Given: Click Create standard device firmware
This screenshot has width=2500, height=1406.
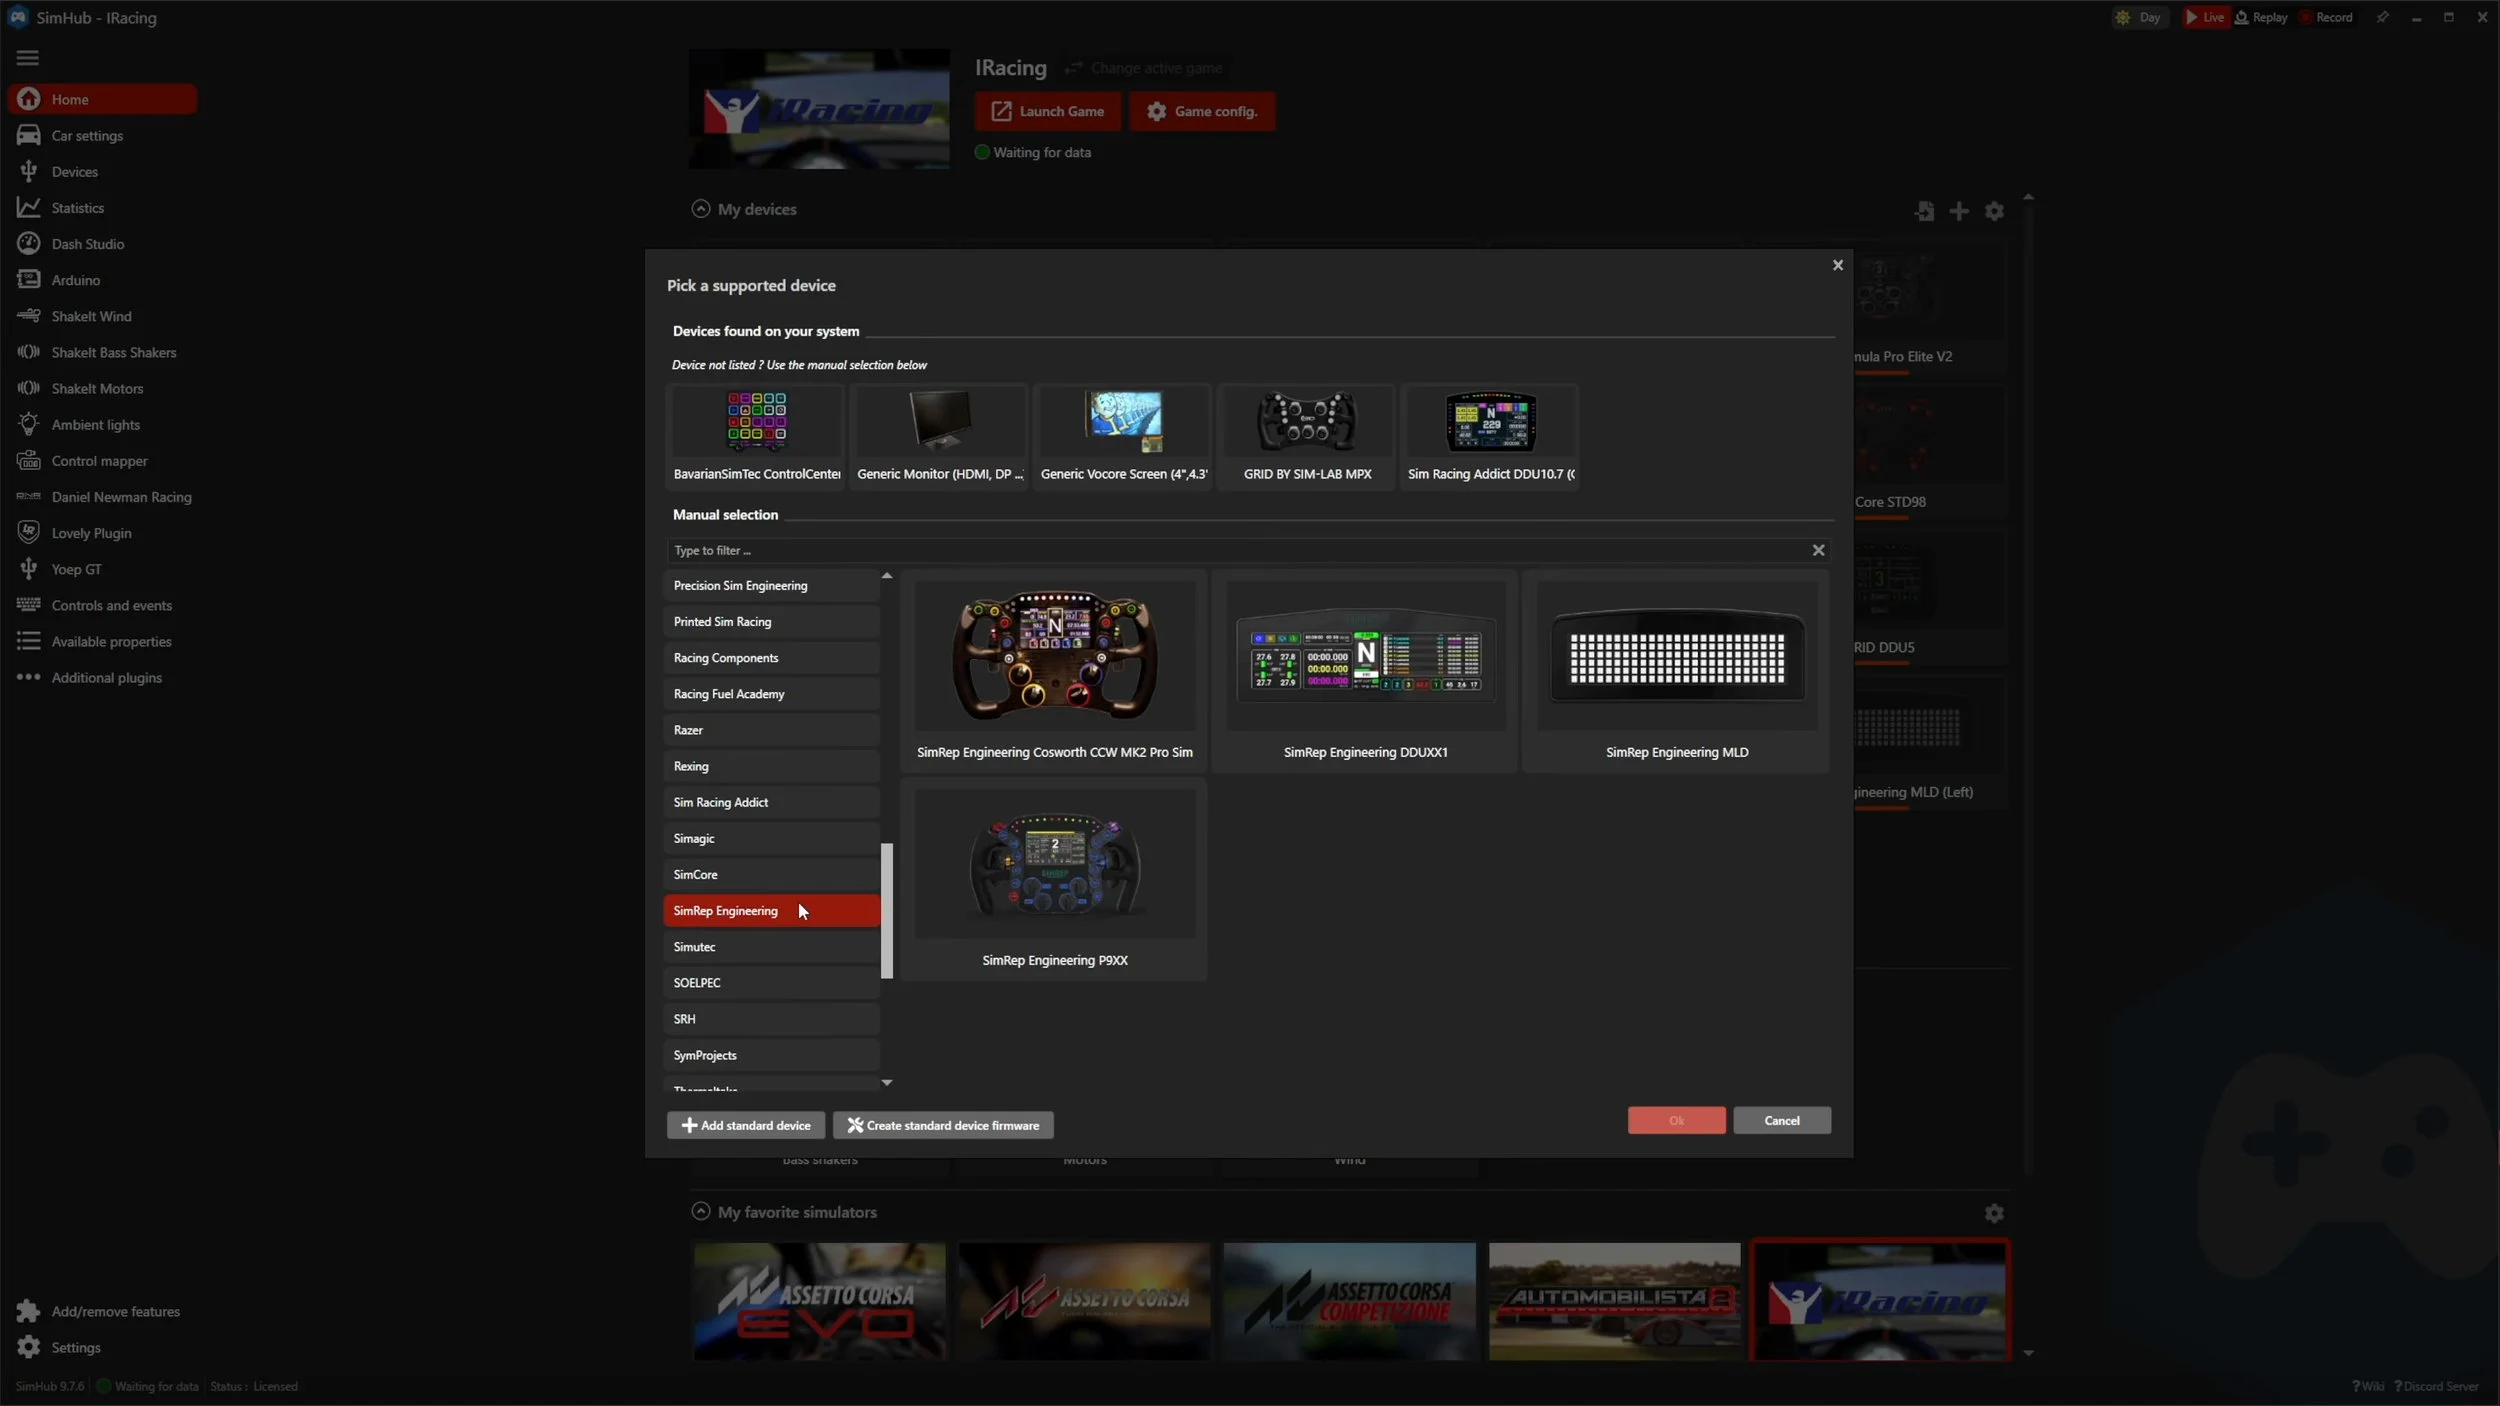Looking at the screenshot, I should [x=943, y=1125].
